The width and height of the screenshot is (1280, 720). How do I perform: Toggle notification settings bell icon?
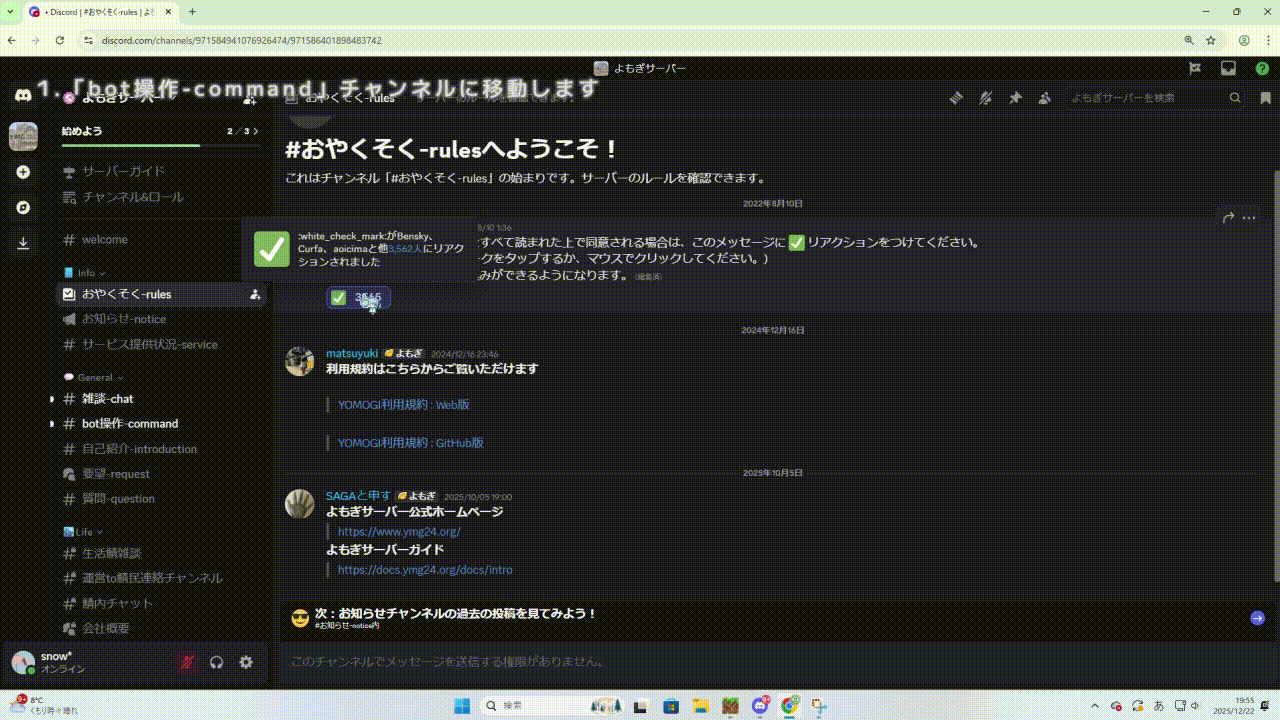[985, 98]
